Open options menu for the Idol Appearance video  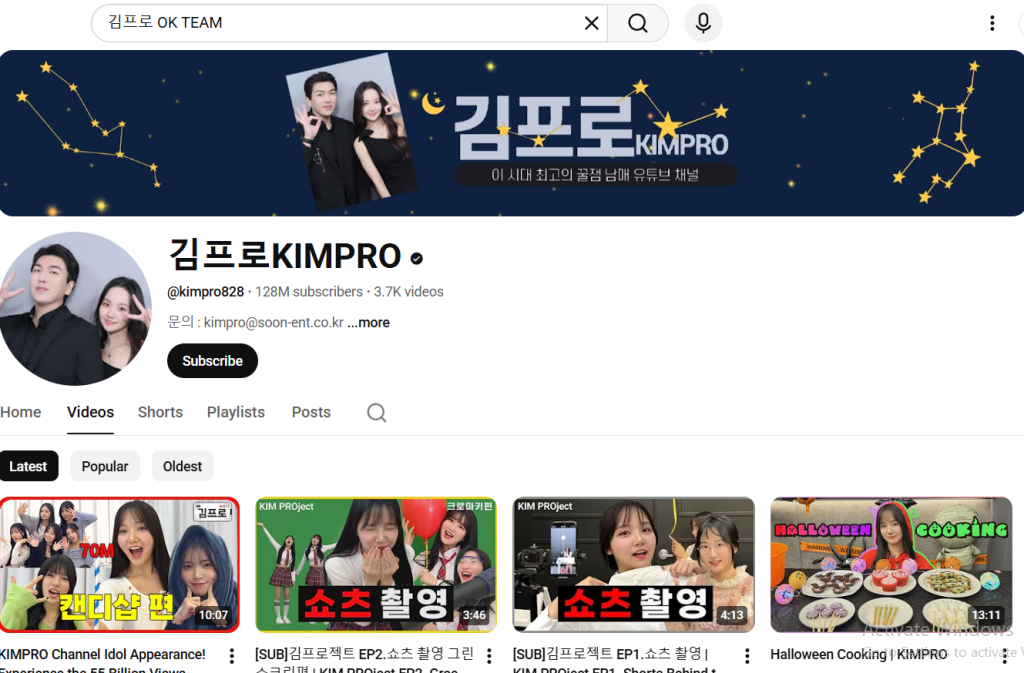tap(231, 656)
